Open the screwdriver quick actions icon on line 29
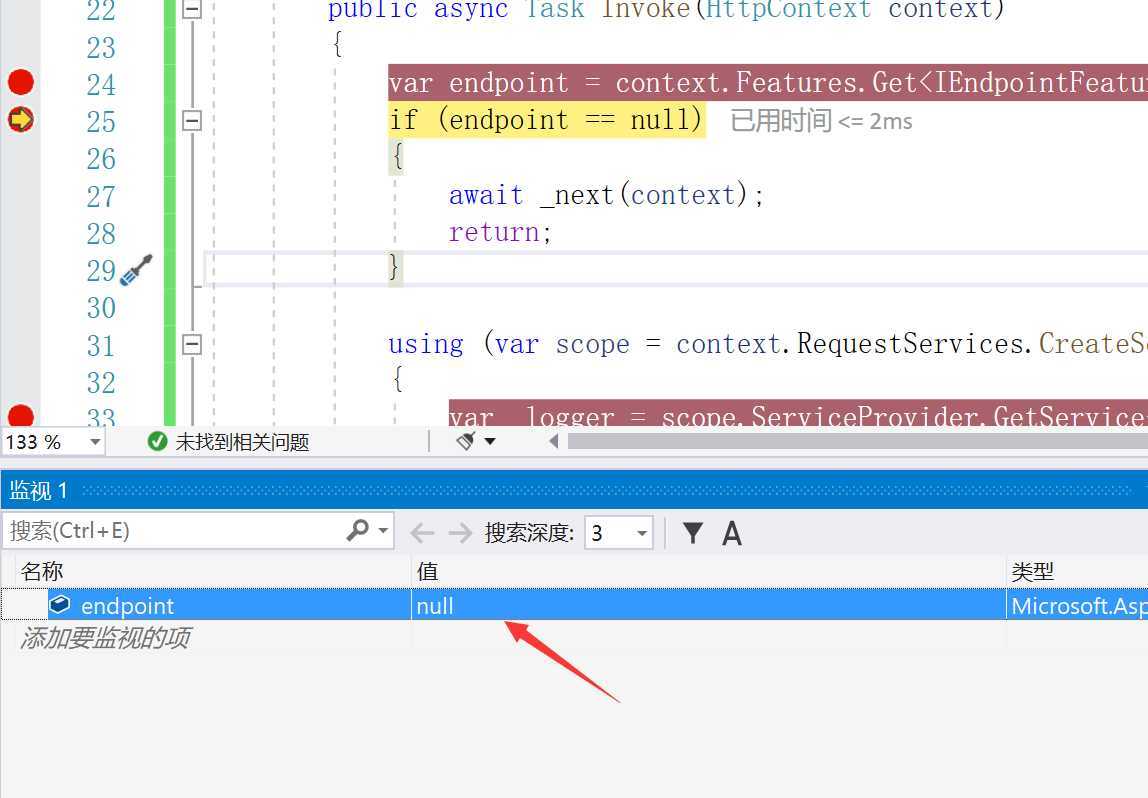The height and width of the screenshot is (798, 1148). tap(135, 270)
